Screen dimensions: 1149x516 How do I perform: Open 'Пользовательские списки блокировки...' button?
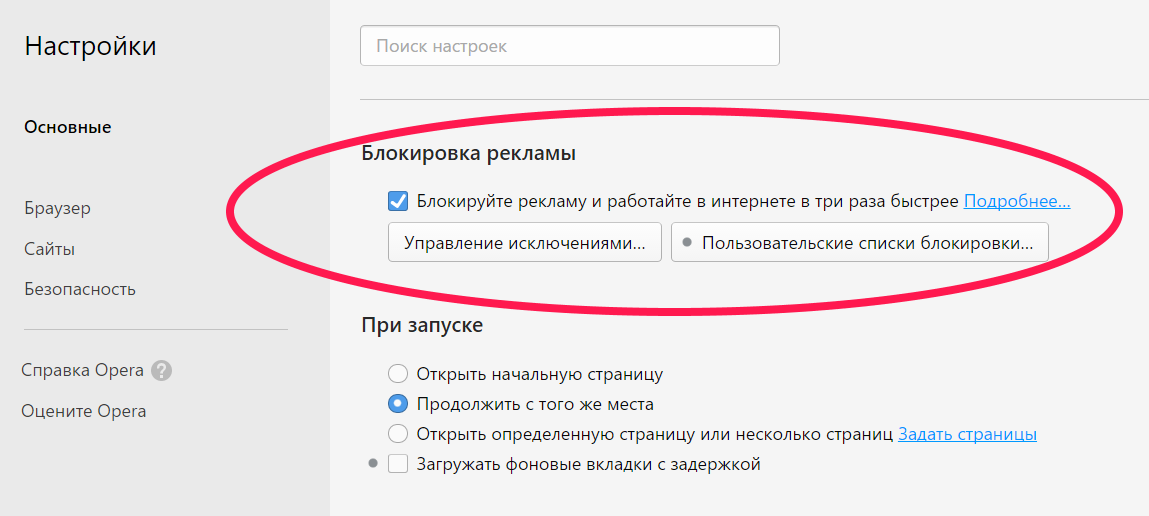[860, 243]
